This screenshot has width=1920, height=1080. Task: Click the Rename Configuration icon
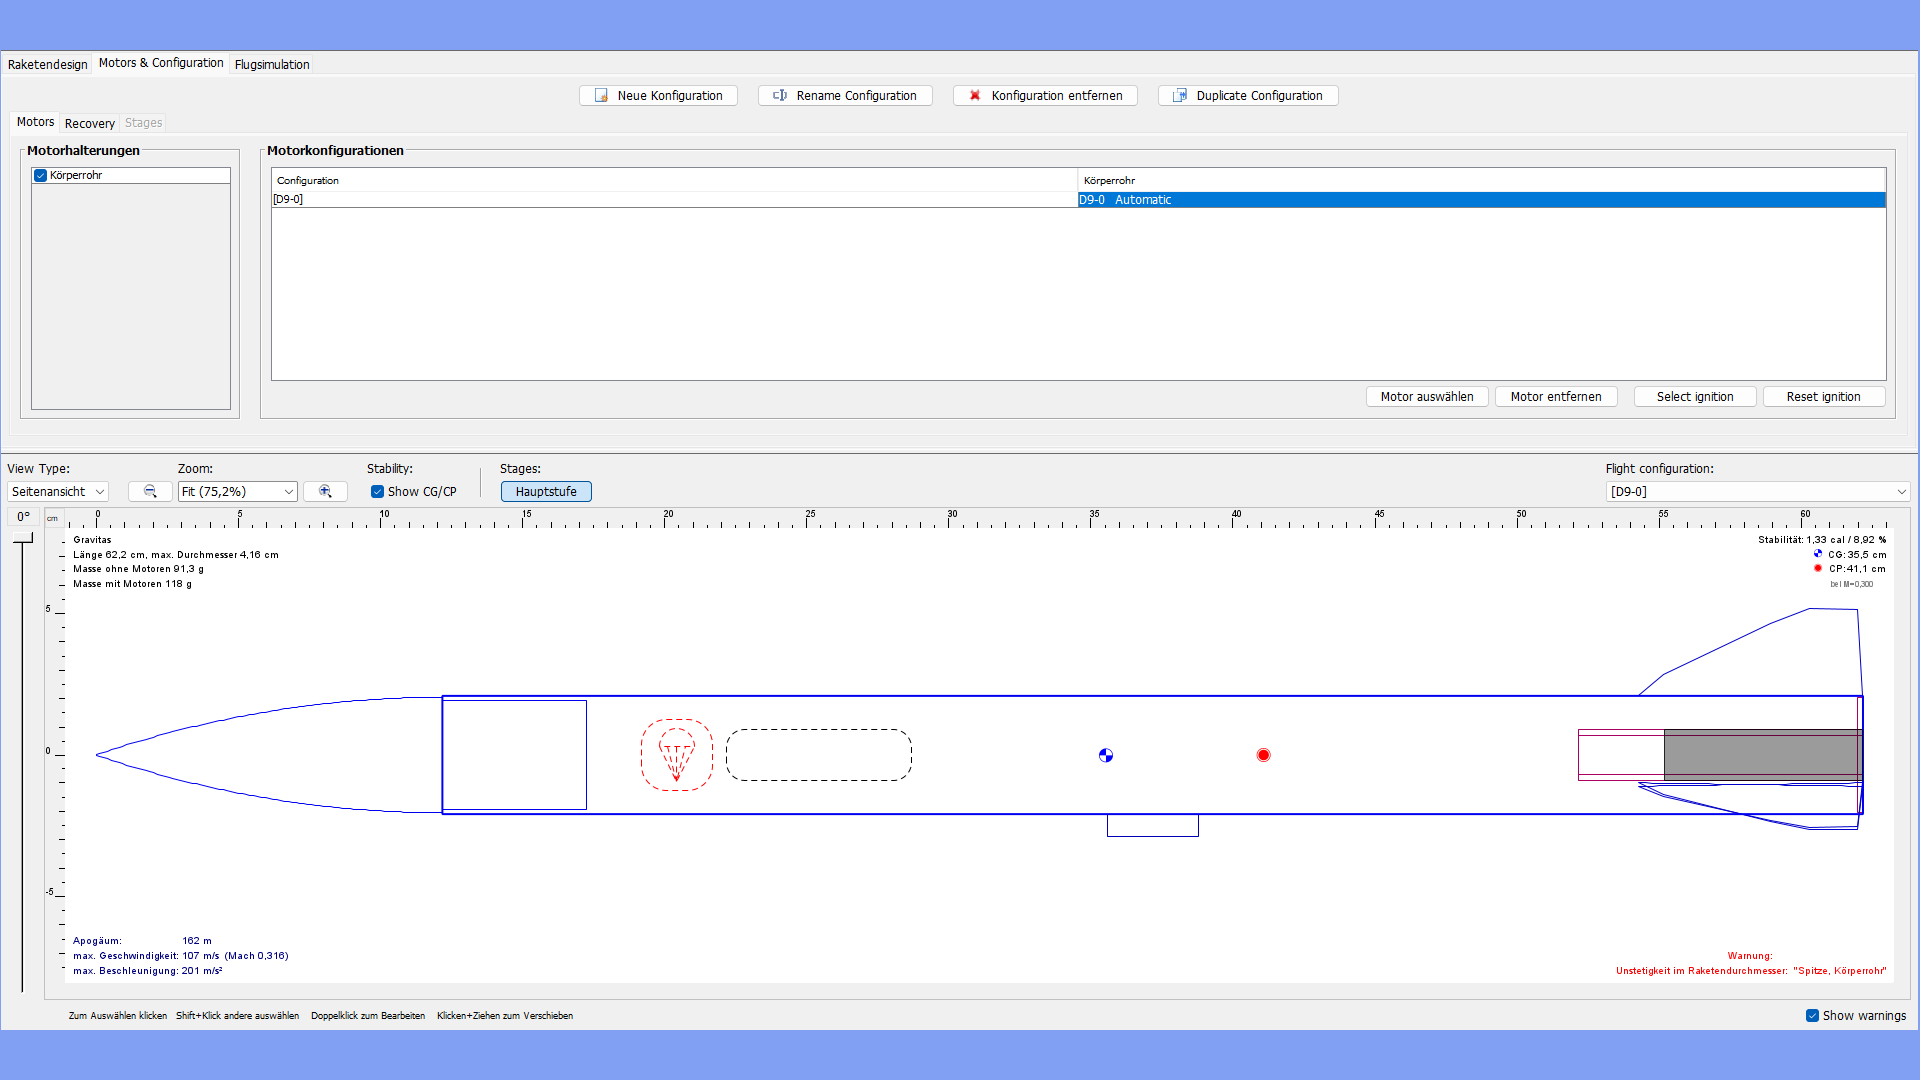pos(780,96)
